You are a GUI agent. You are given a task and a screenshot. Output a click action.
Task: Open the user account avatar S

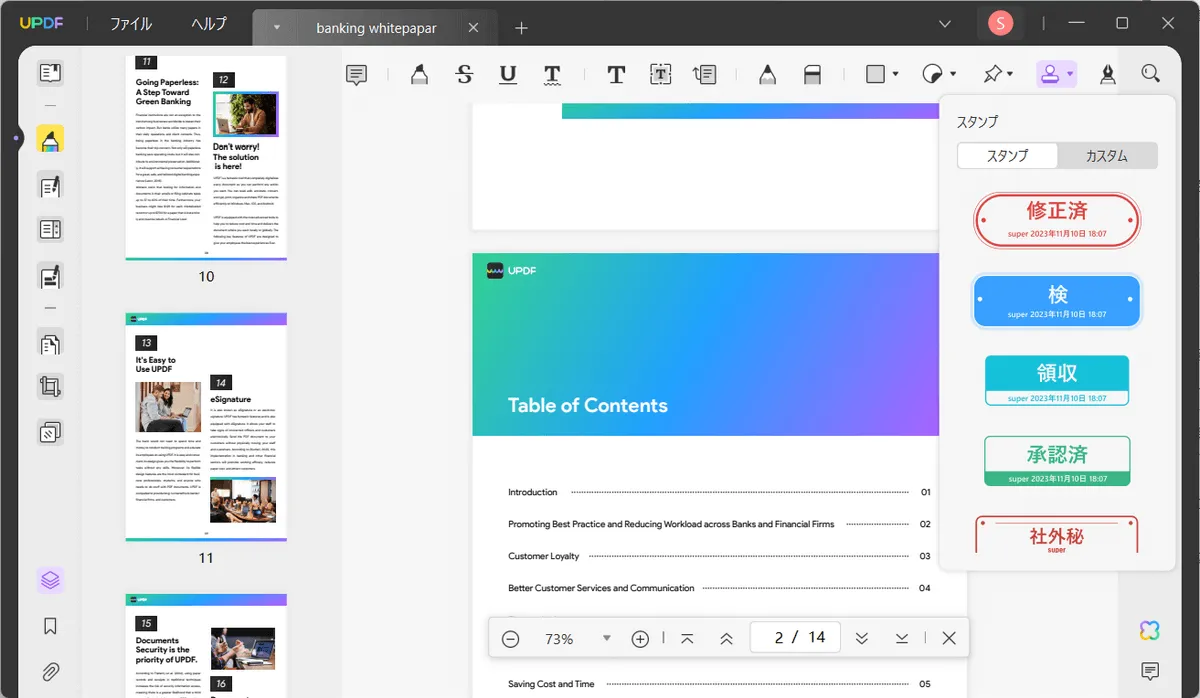point(1000,23)
